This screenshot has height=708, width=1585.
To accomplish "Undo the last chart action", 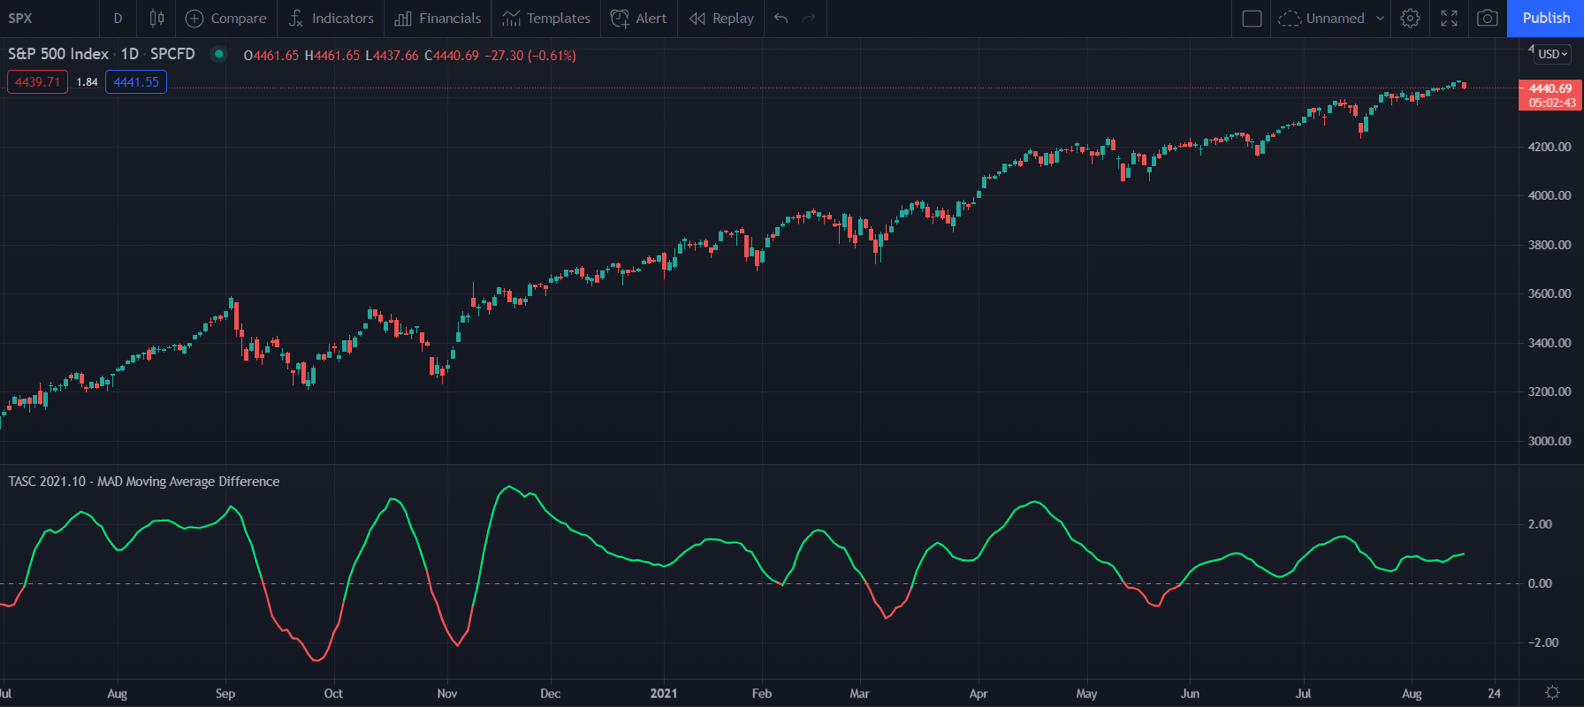I will click(781, 18).
